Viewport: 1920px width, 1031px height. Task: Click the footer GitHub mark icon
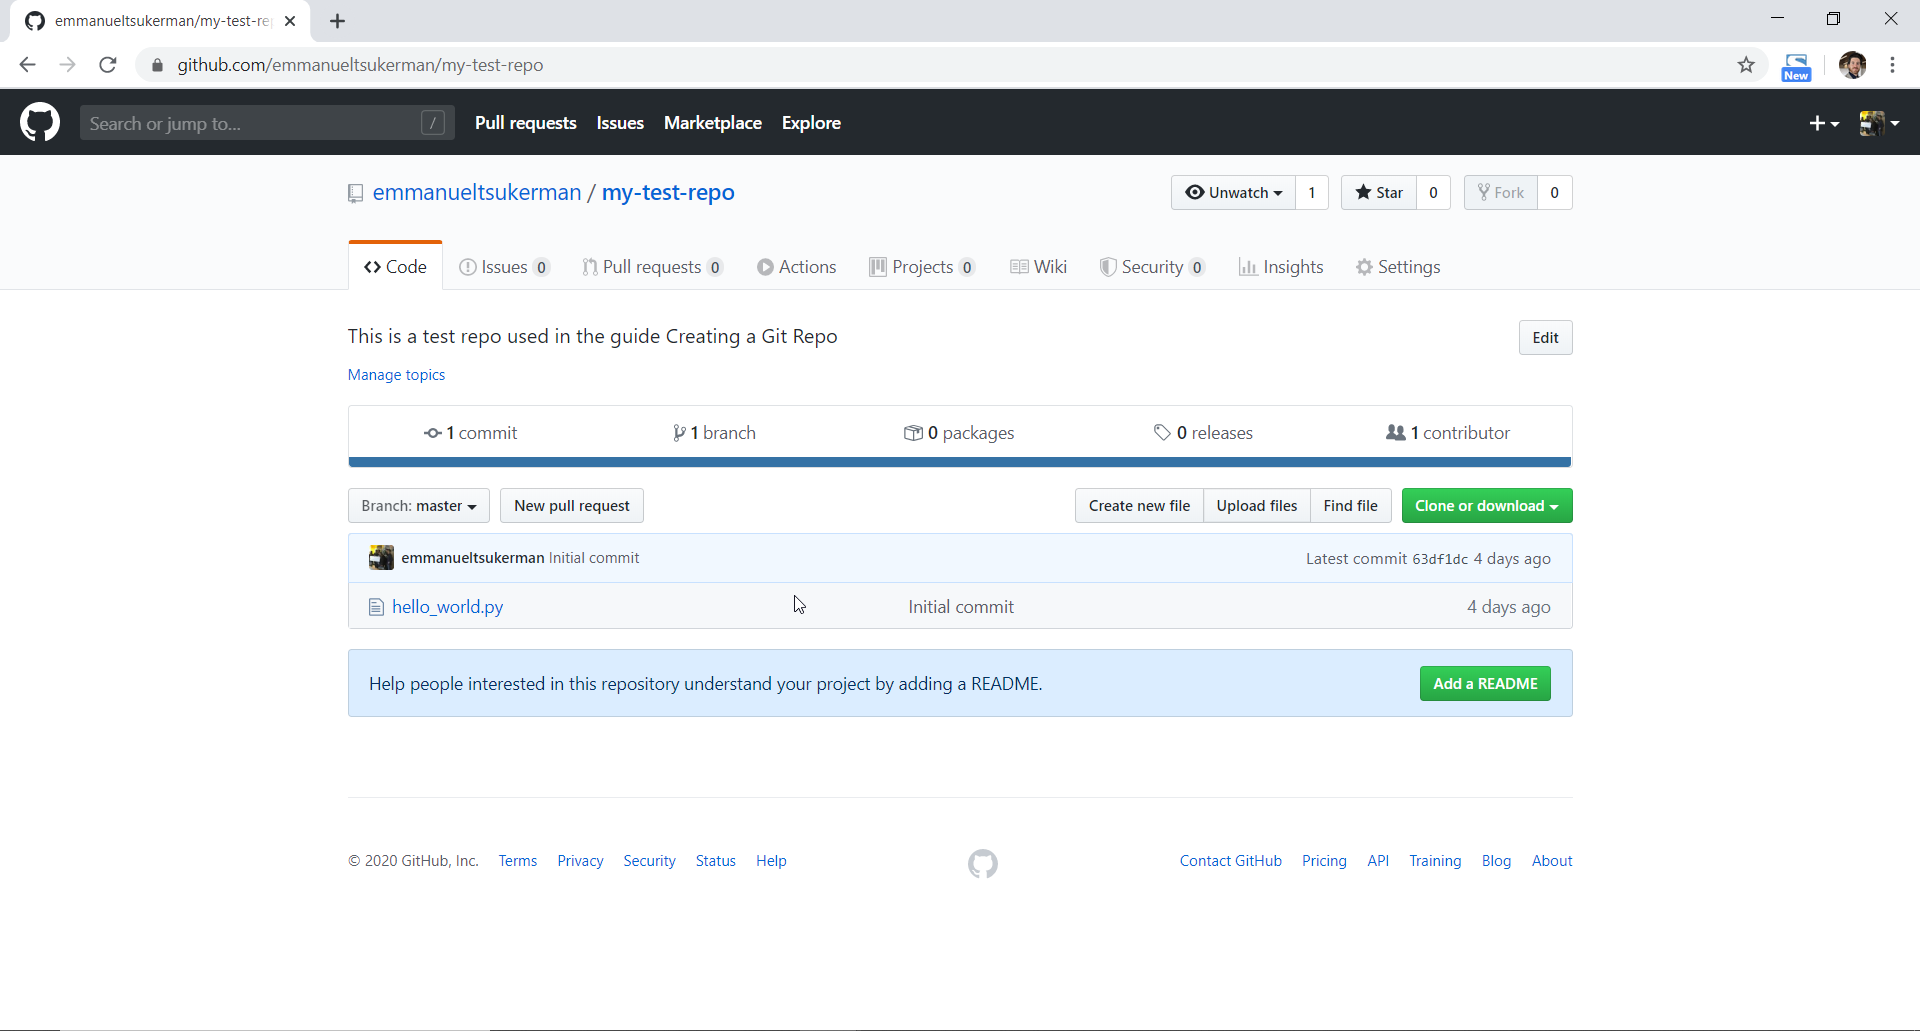coord(983,864)
